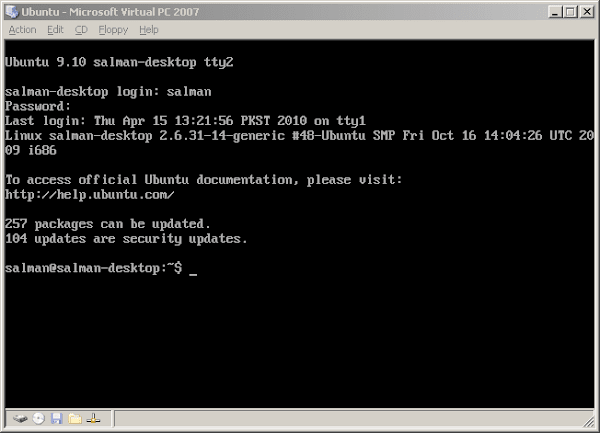Click the shared folder status icon
The width and height of the screenshot is (600, 433).
click(x=75, y=419)
